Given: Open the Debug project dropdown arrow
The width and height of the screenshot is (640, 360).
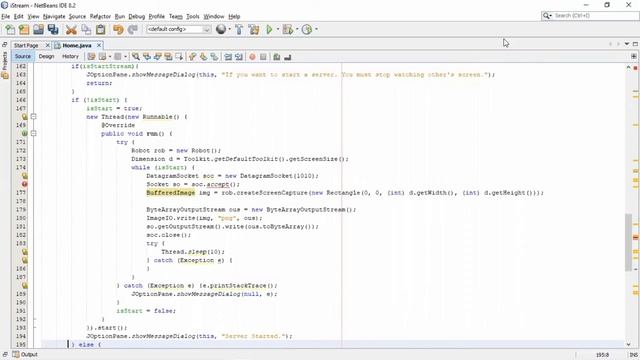Looking at the screenshot, I should tap(297, 29).
